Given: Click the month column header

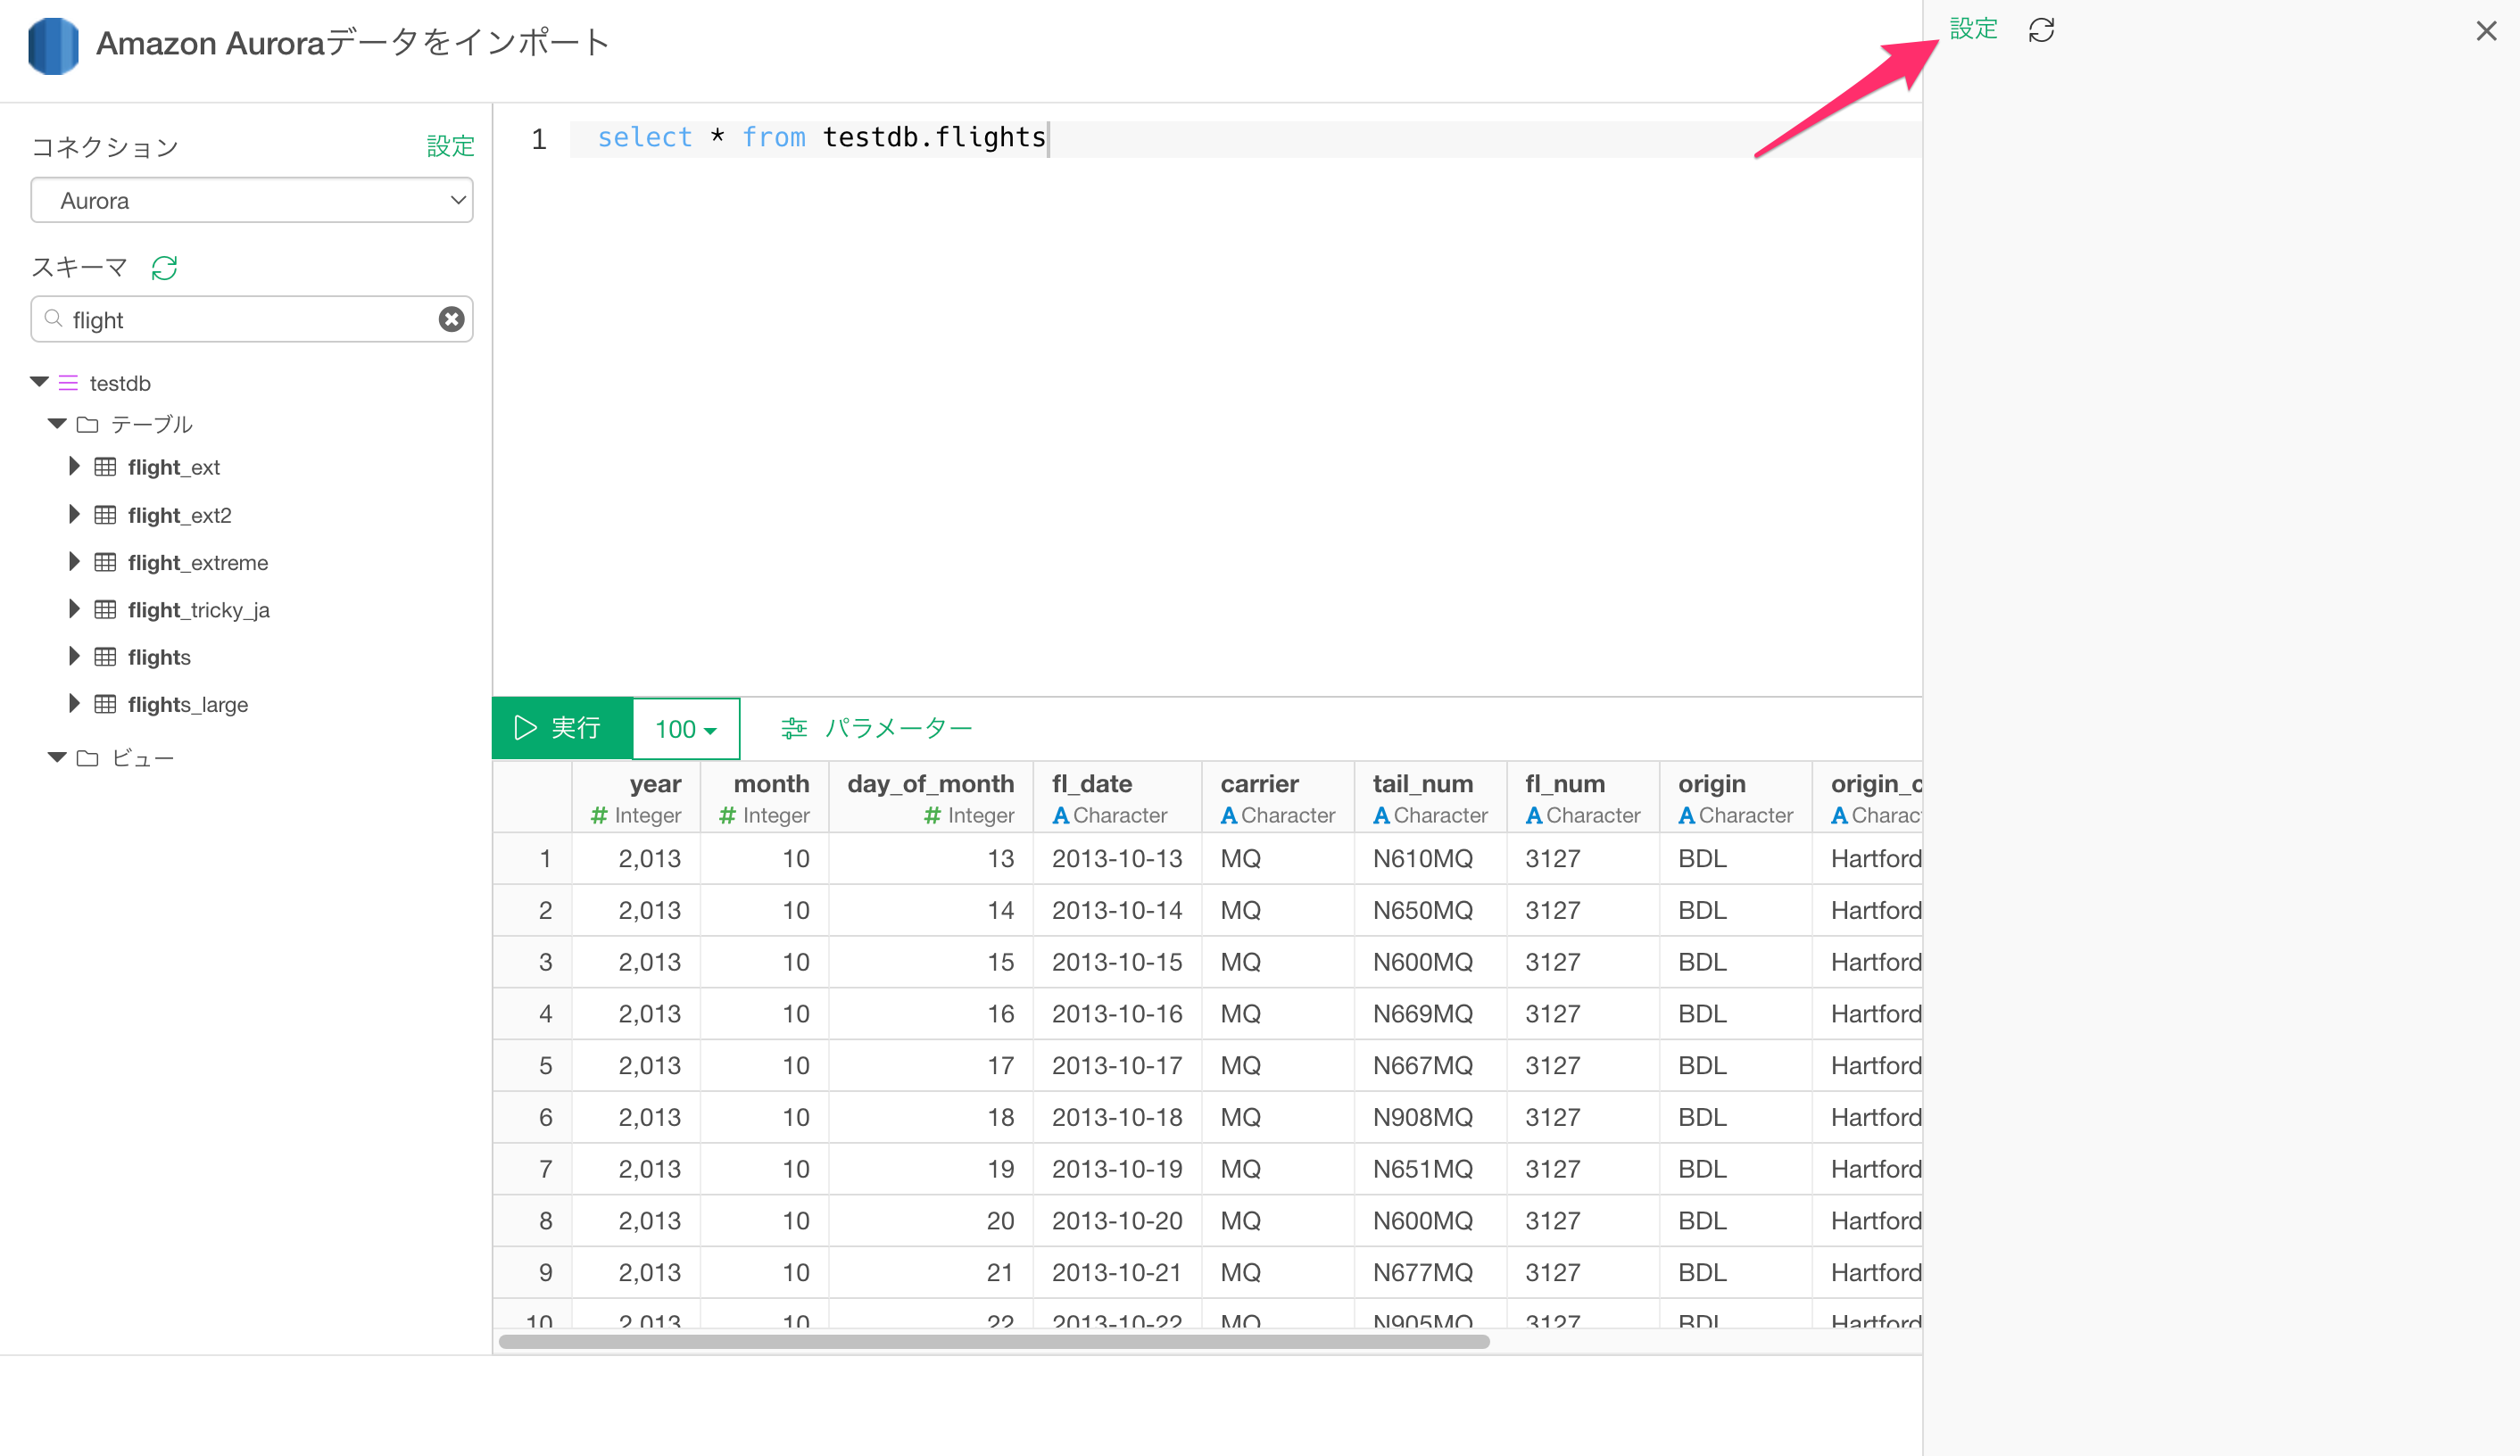Looking at the screenshot, I should (765, 797).
